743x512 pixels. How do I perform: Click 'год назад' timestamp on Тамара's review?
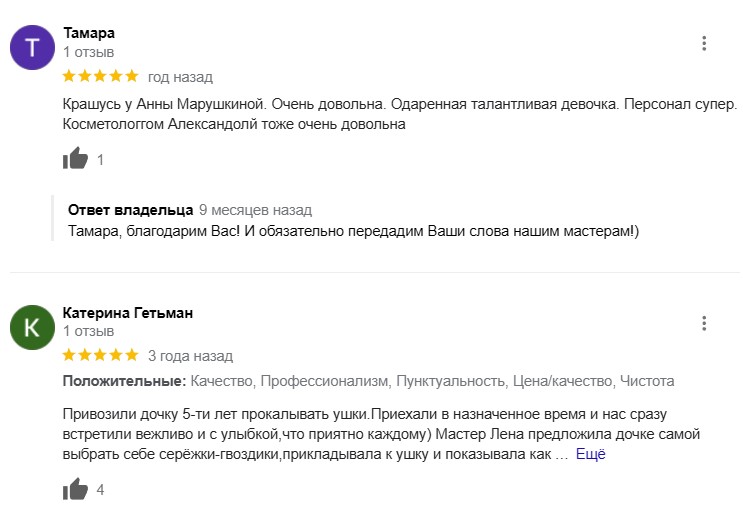(180, 77)
